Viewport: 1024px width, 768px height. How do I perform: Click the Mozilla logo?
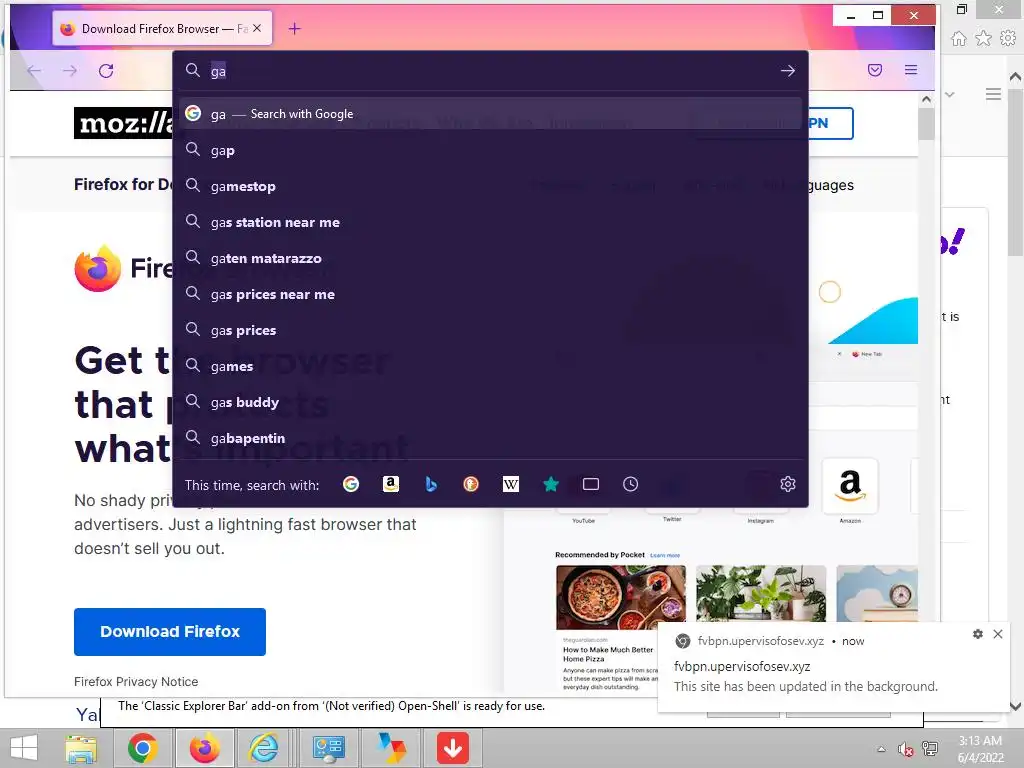click(x=123, y=123)
